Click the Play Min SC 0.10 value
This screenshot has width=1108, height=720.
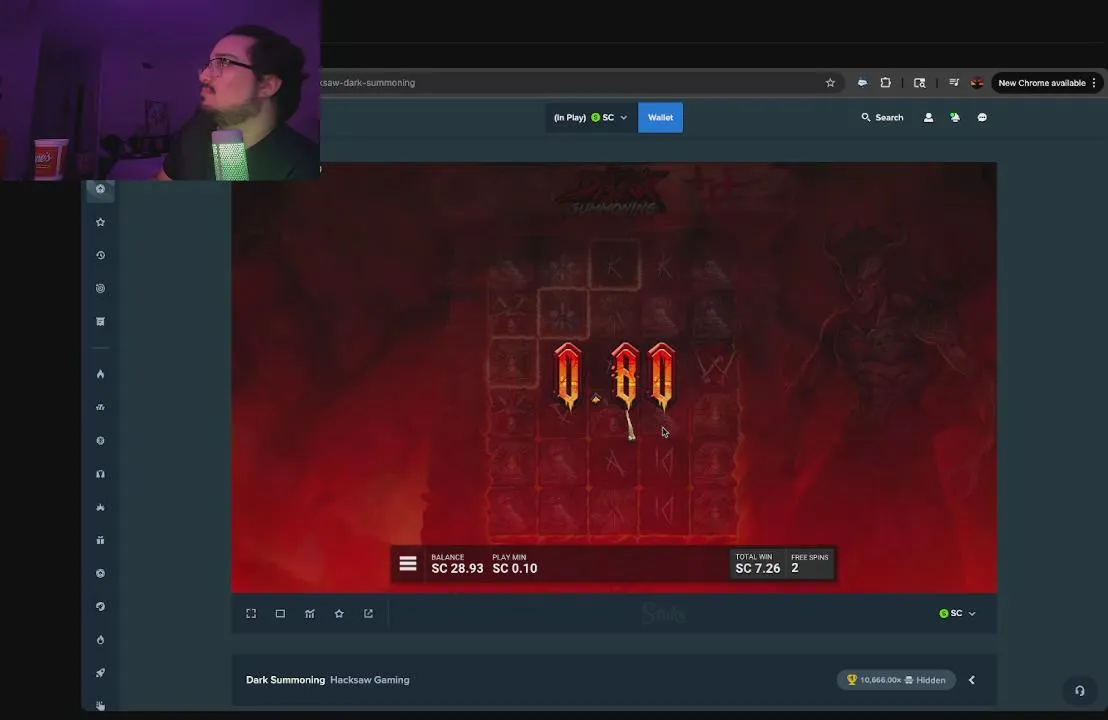coord(514,568)
